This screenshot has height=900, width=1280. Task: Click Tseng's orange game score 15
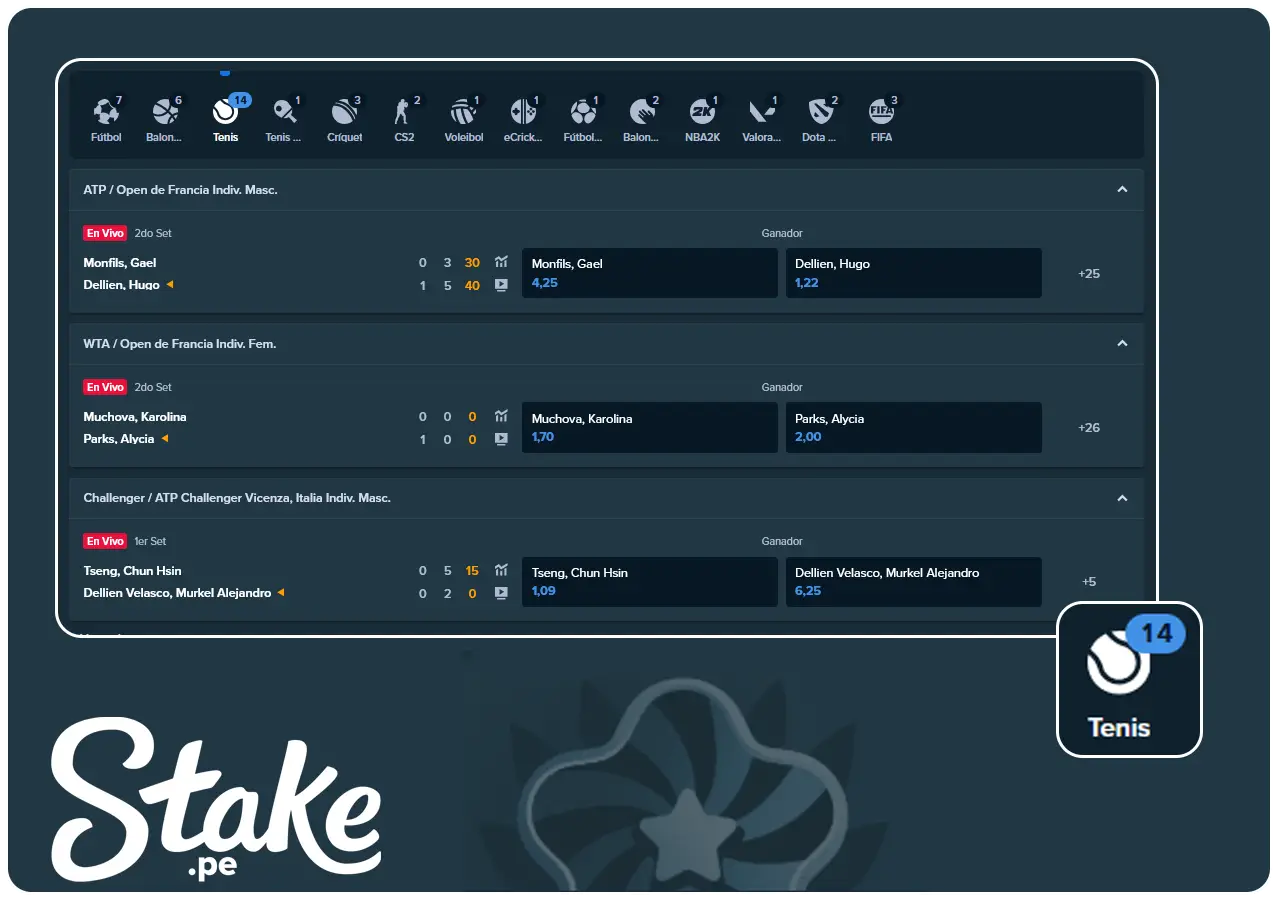(x=472, y=571)
